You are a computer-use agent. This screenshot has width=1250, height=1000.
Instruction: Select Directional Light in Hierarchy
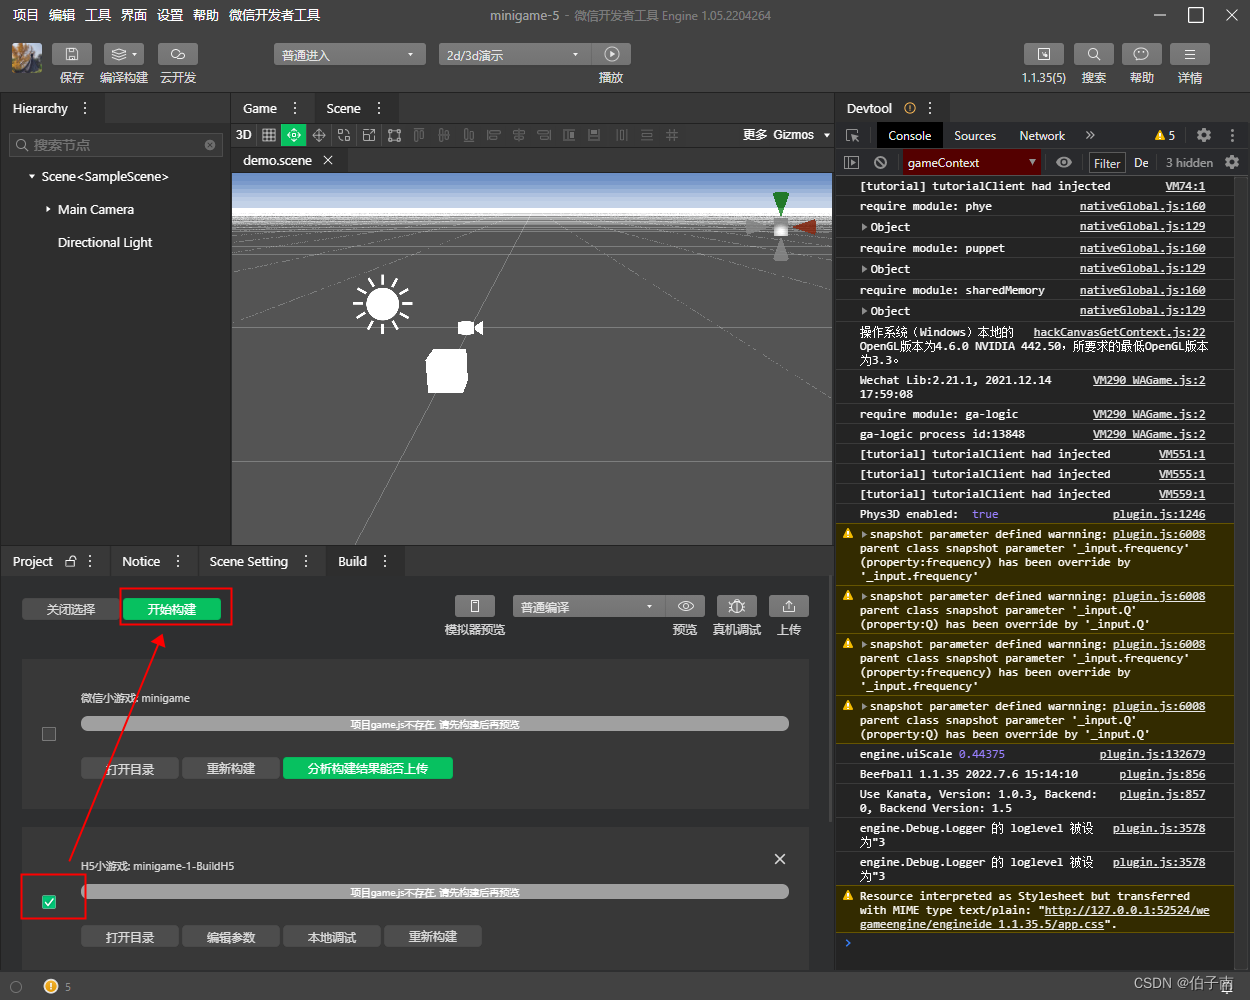coord(105,242)
